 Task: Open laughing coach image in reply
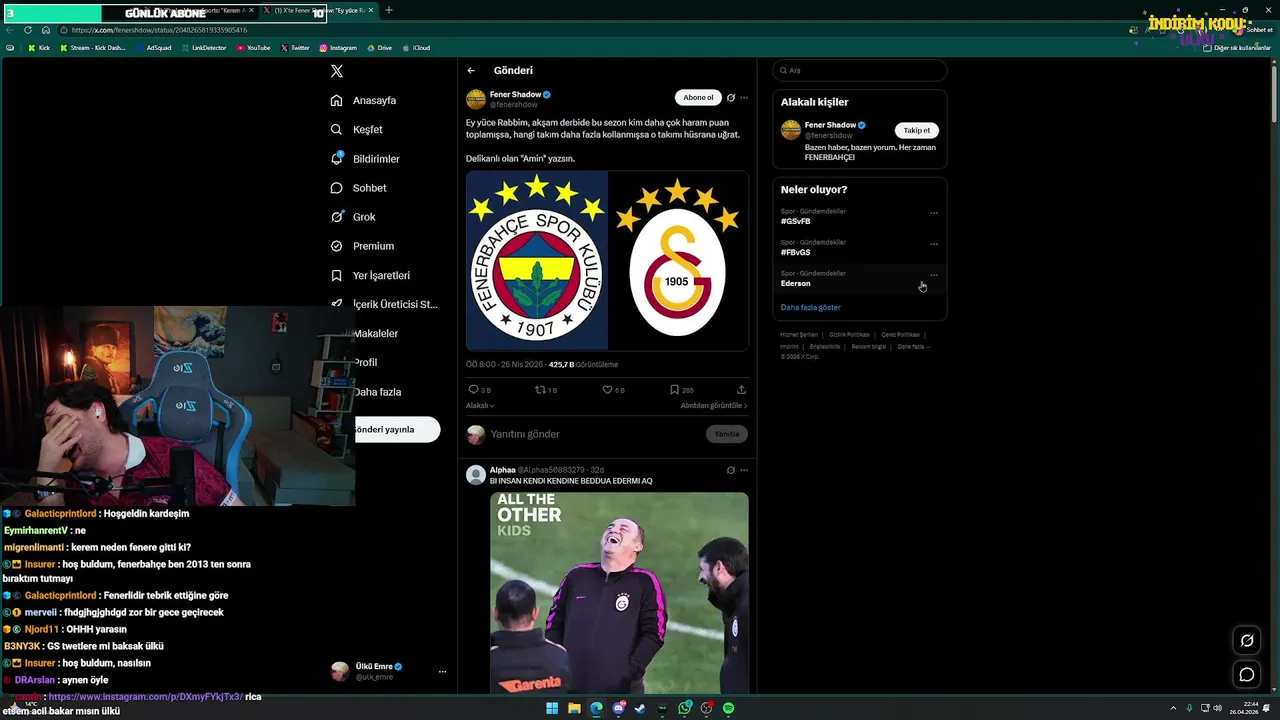619,593
